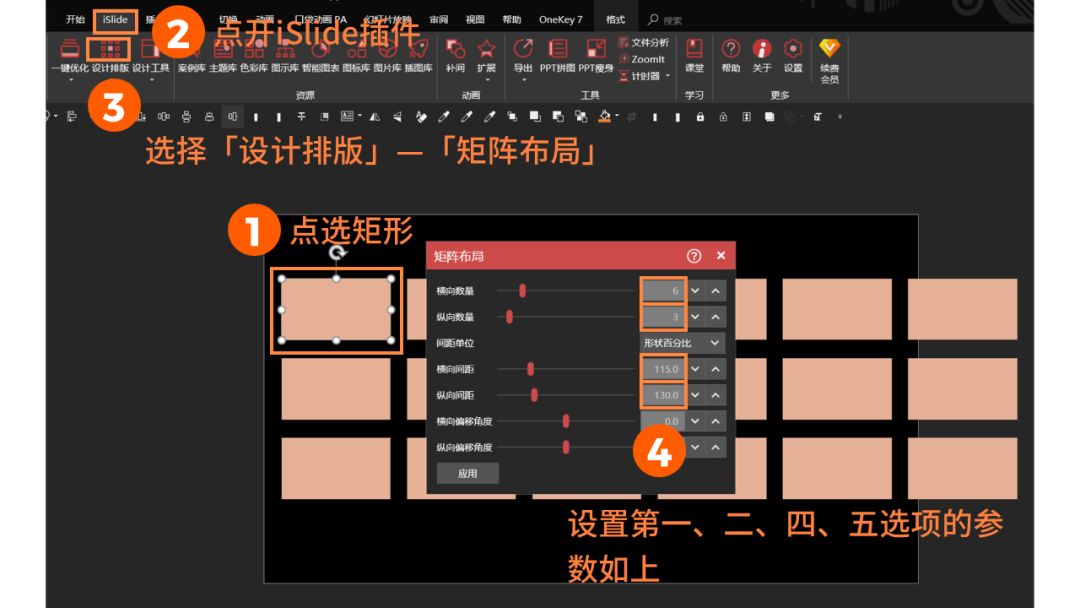Open the 图示库 diagram library
The height and width of the screenshot is (608, 1080).
(284, 56)
